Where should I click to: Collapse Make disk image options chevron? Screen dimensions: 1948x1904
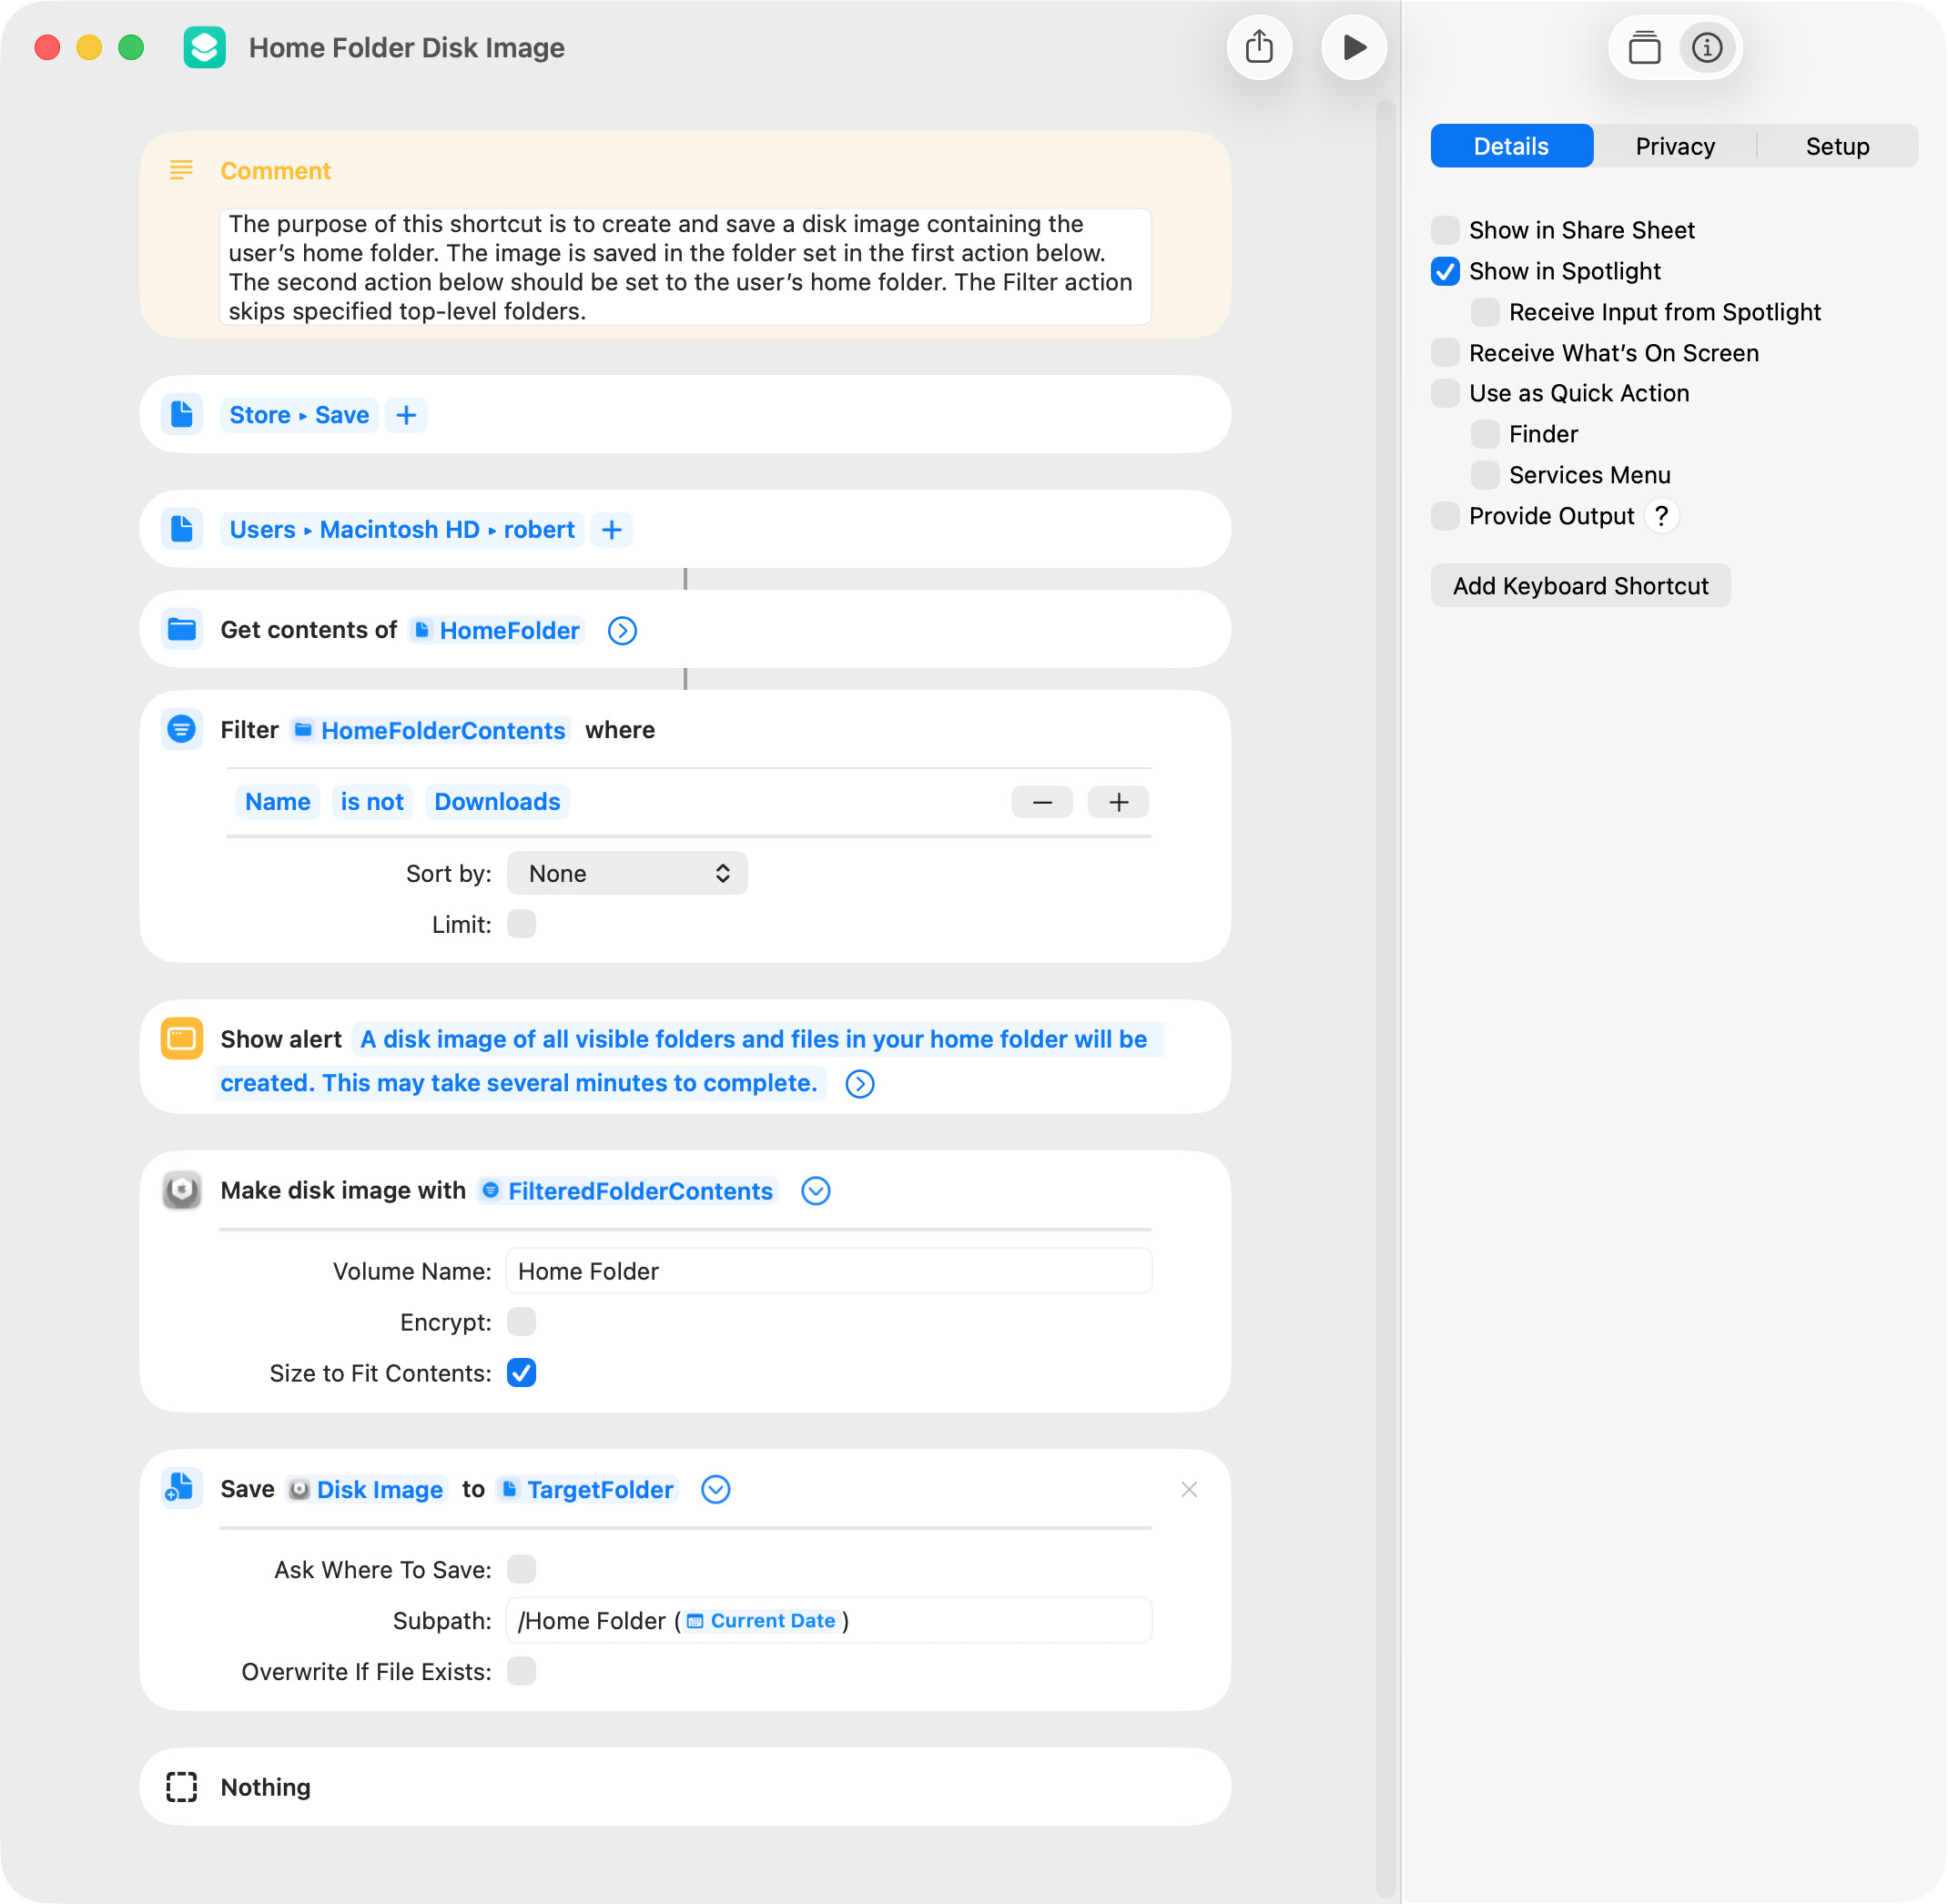click(x=816, y=1191)
